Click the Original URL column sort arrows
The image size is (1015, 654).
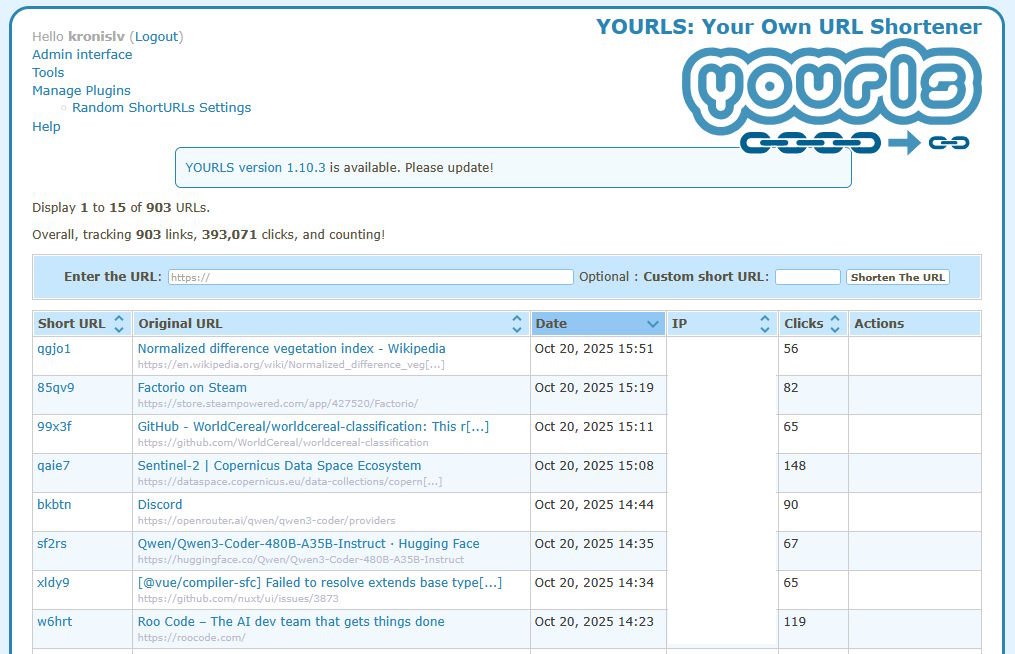pos(516,322)
